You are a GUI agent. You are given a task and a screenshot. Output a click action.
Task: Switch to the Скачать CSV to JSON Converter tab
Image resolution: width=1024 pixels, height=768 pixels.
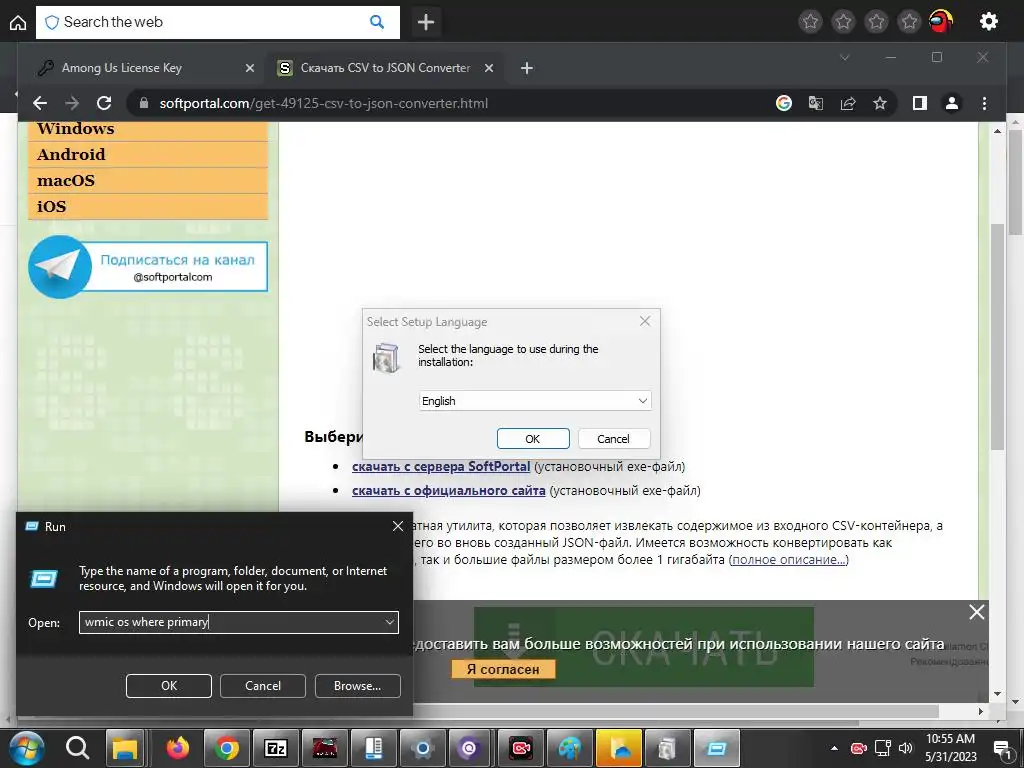click(385, 68)
